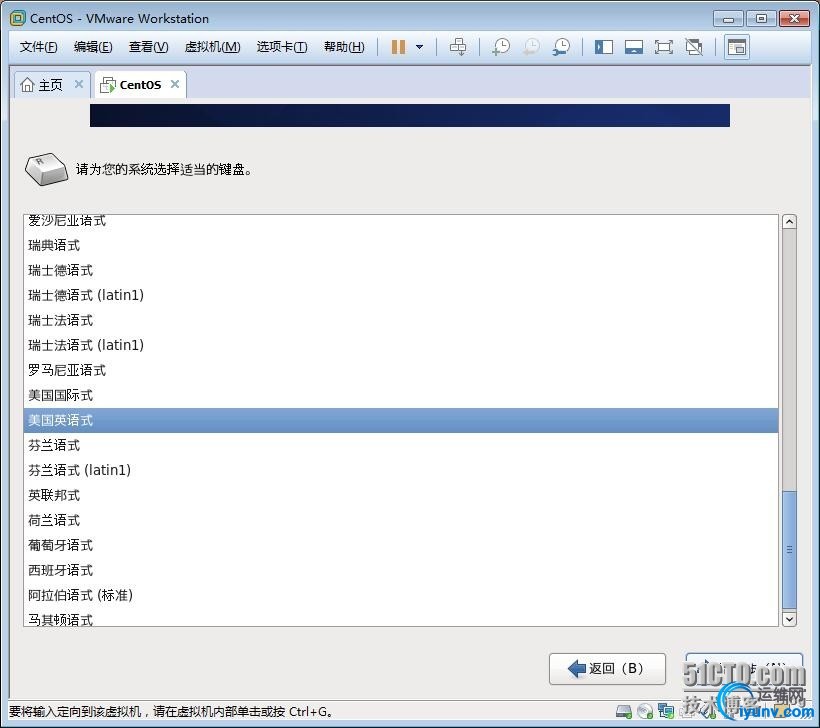Open the 帮助(H) menu
Screen dimensions: 820x728
tap(344, 47)
